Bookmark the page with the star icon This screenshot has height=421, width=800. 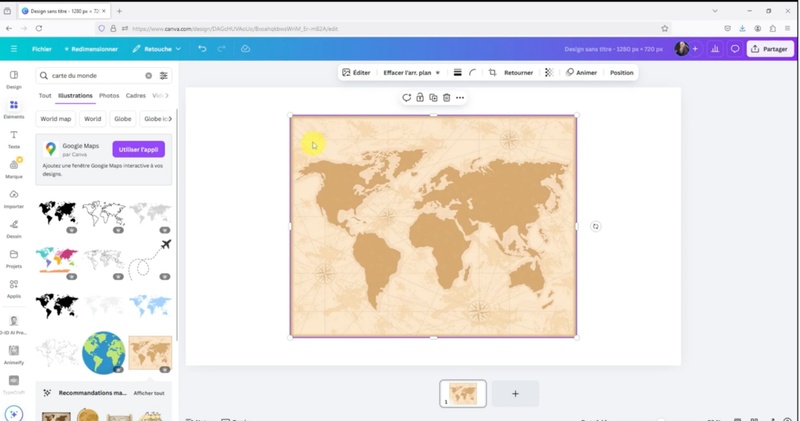tap(665, 29)
